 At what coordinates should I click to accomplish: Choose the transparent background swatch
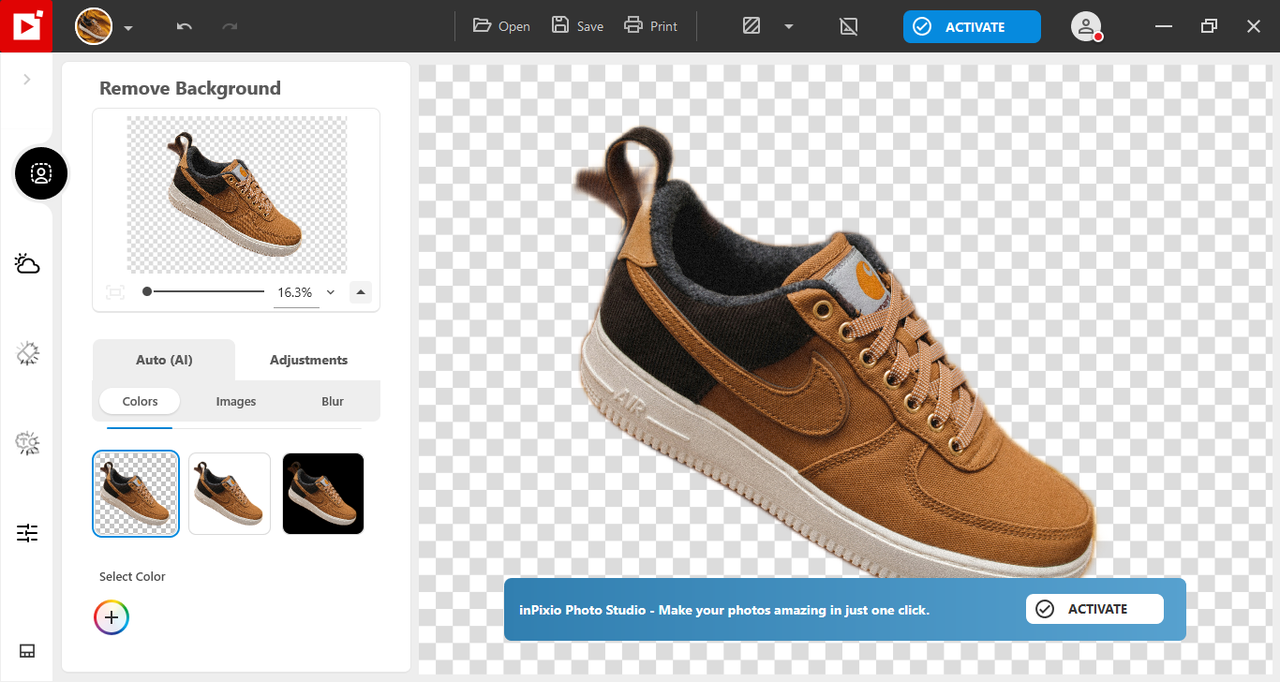[x=136, y=494]
